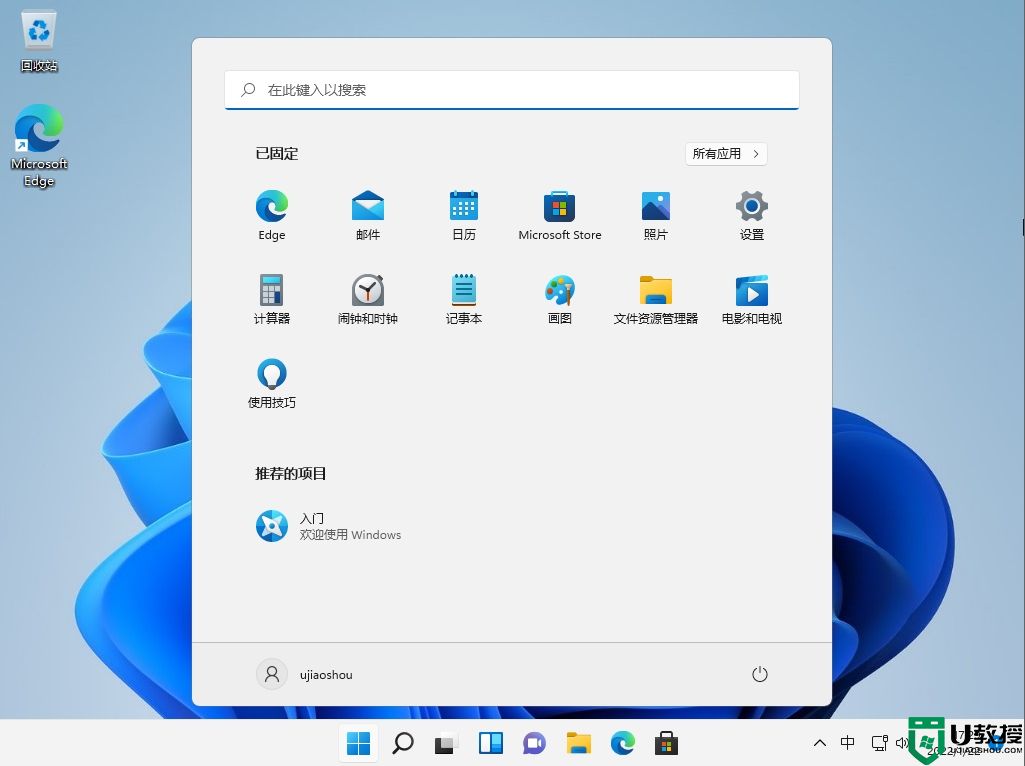The width and height of the screenshot is (1025, 766).
Task: Open 记事本 (Notepad)
Action: click(463, 297)
